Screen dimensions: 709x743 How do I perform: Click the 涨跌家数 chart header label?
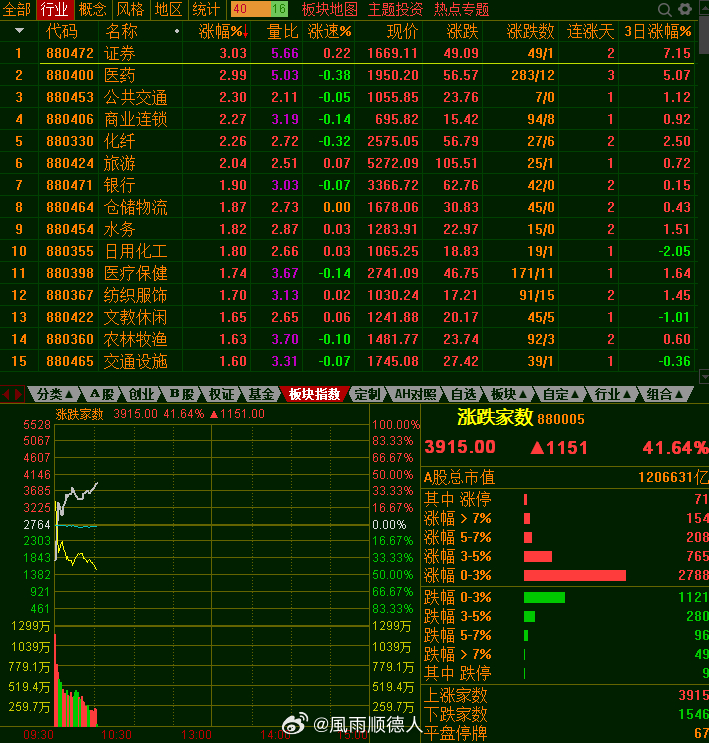pyautogui.click(x=79, y=414)
